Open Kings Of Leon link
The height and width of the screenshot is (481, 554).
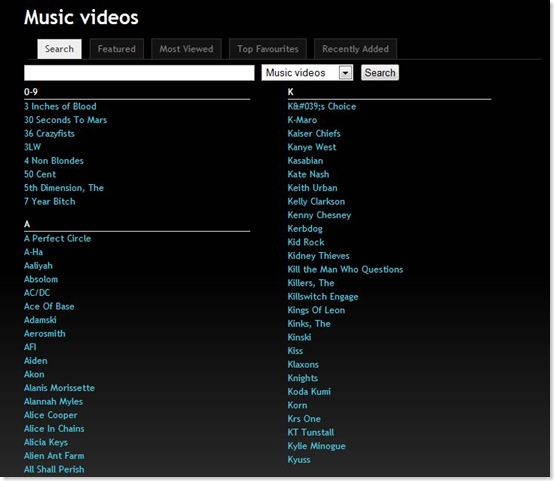pyautogui.click(x=316, y=310)
